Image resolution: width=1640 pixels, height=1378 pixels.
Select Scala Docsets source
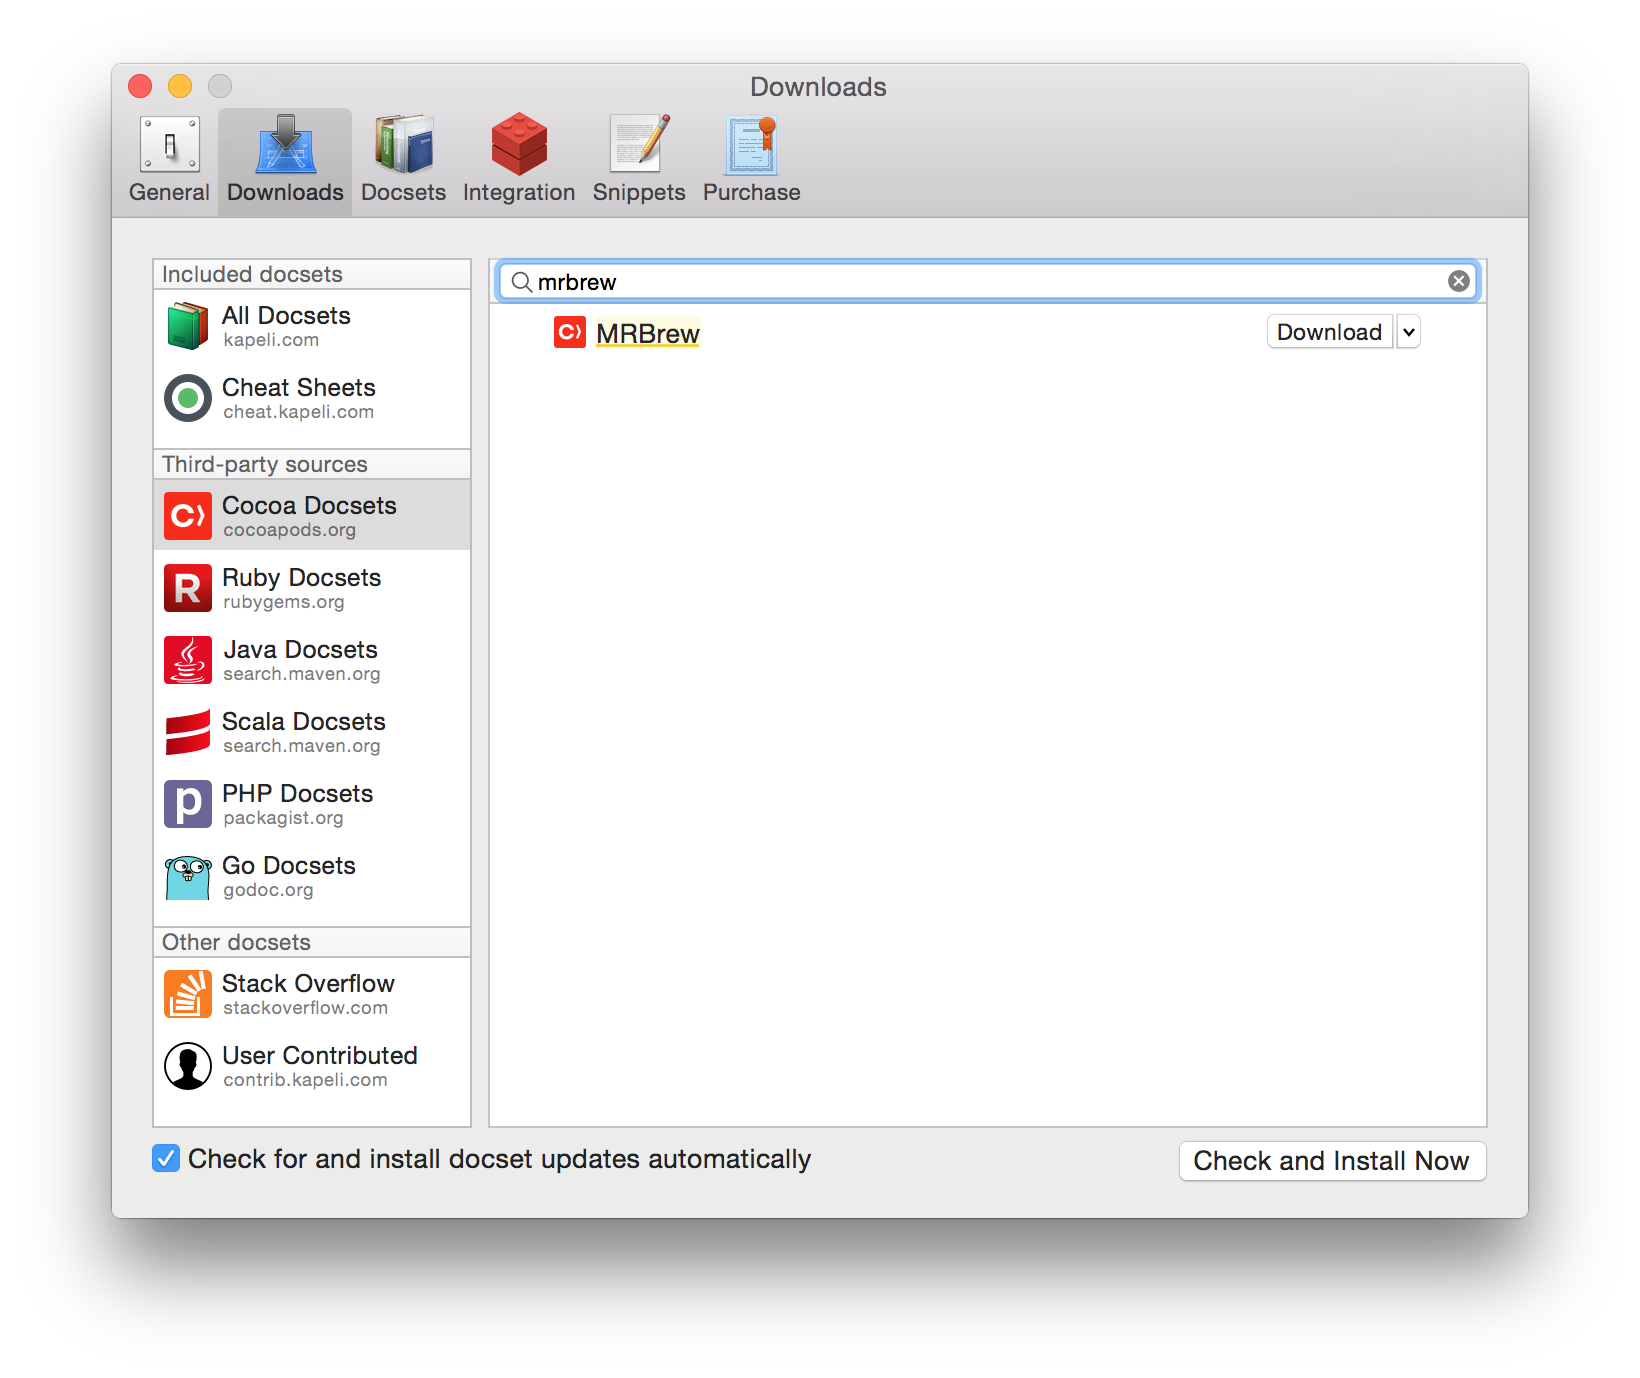(312, 732)
